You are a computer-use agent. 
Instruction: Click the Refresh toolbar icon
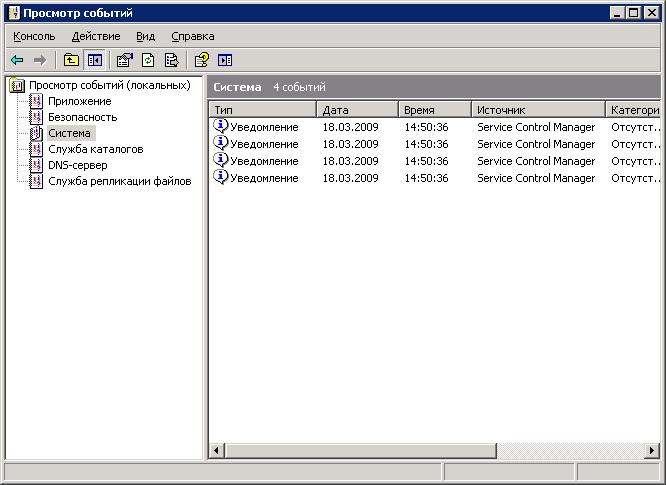click(148, 60)
